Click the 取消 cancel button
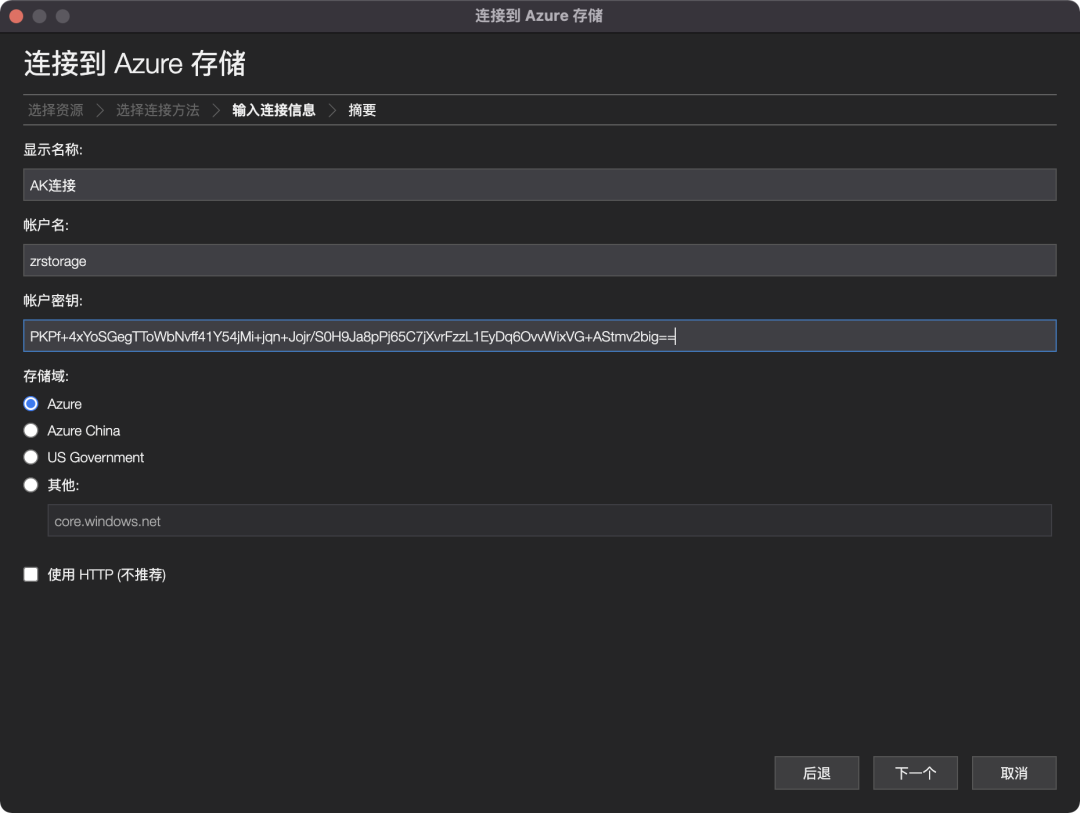 pyautogui.click(x=1014, y=773)
